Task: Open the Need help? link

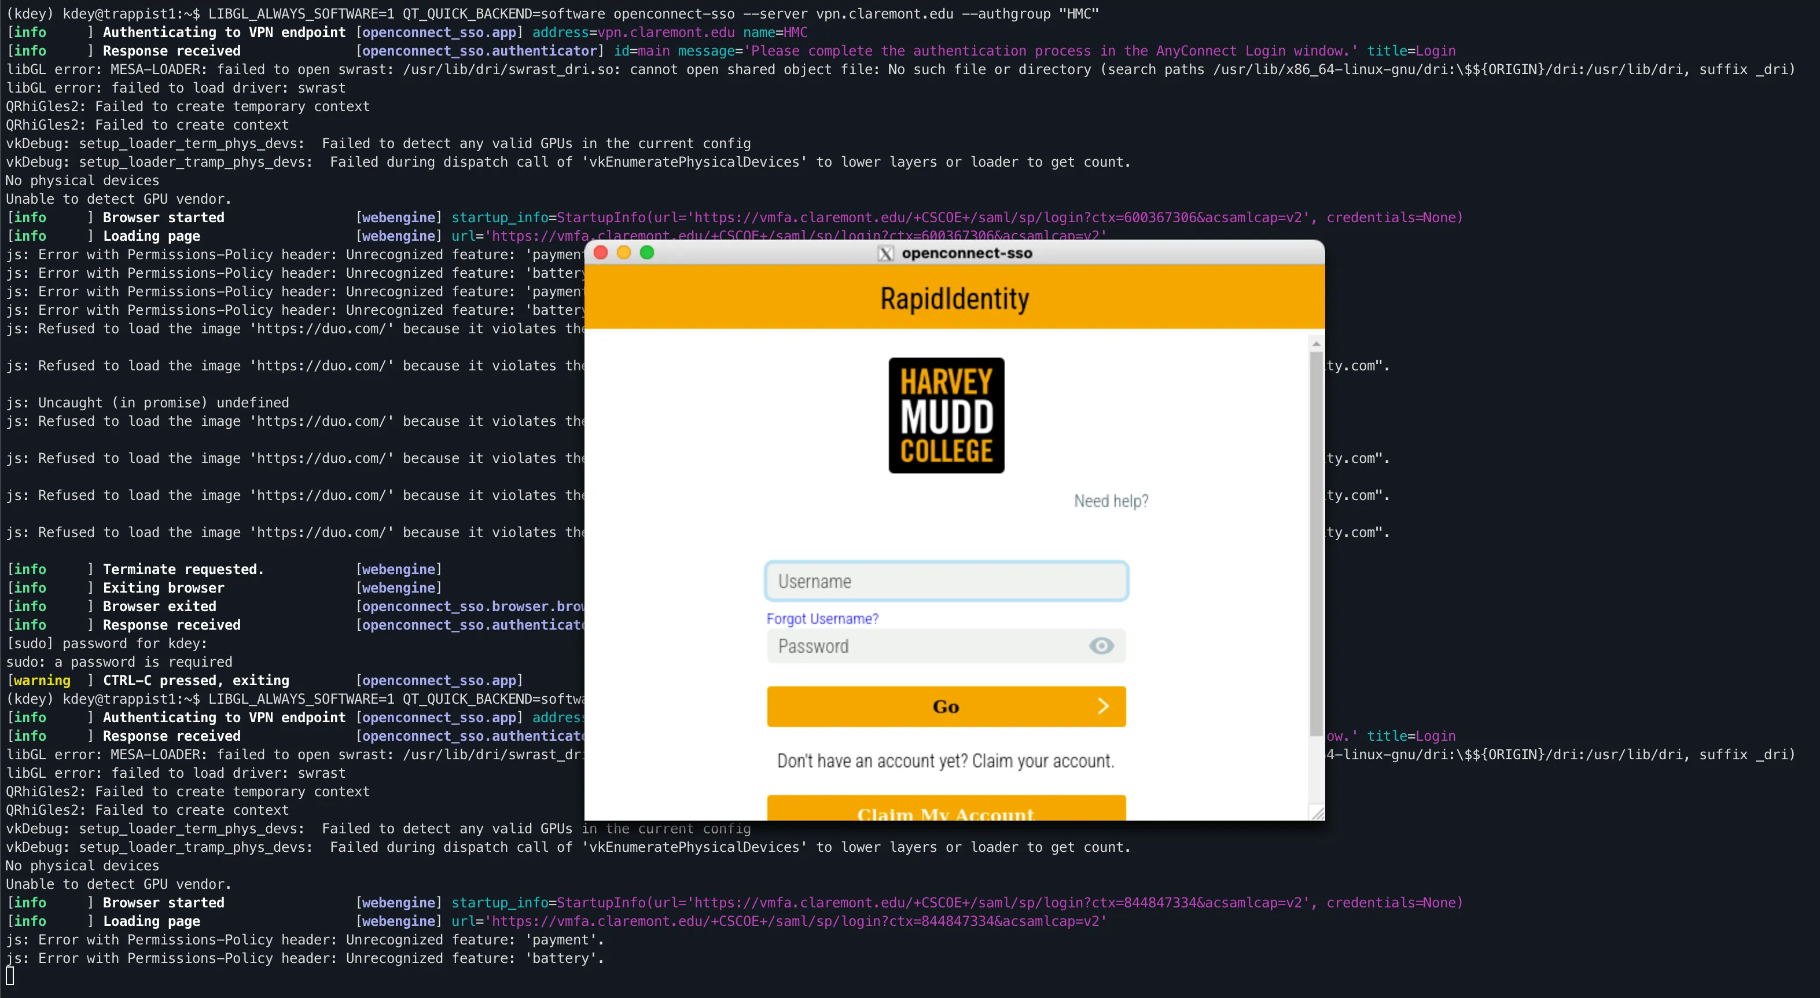Action: click(x=1111, y=501)
